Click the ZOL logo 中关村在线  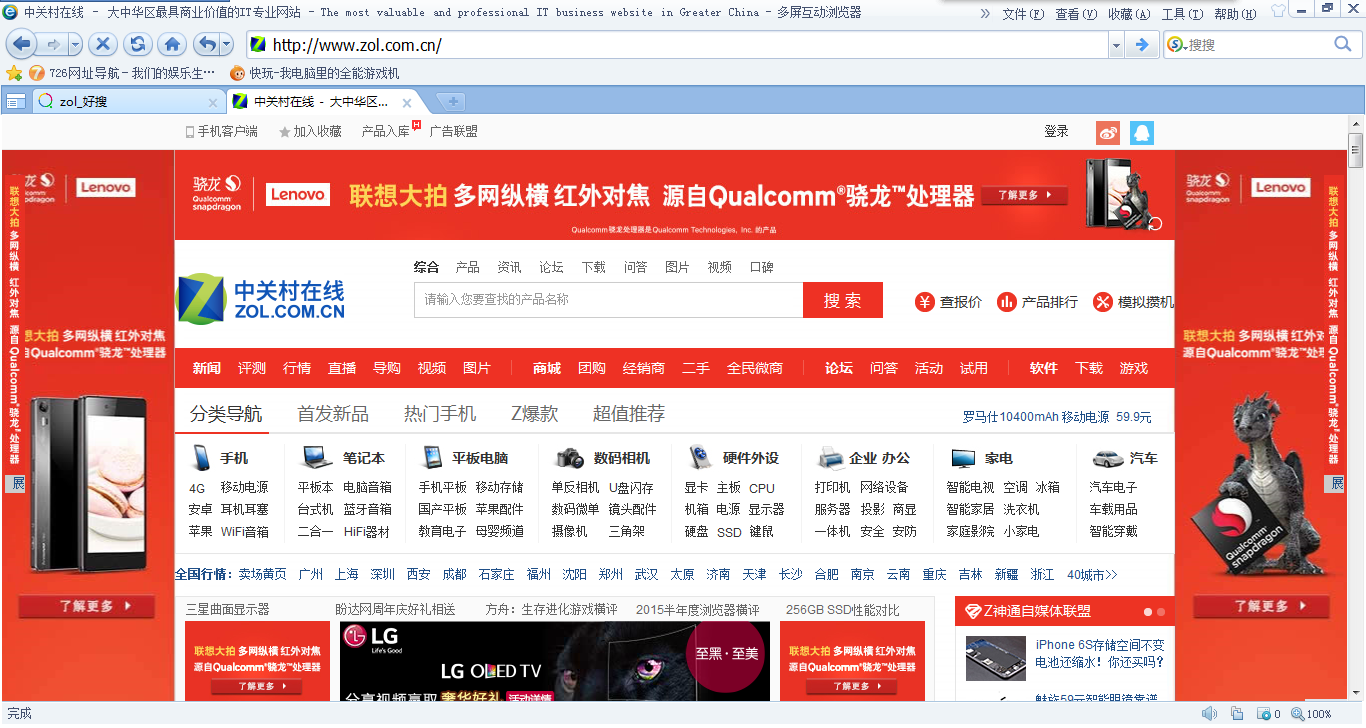click(261, 298)
